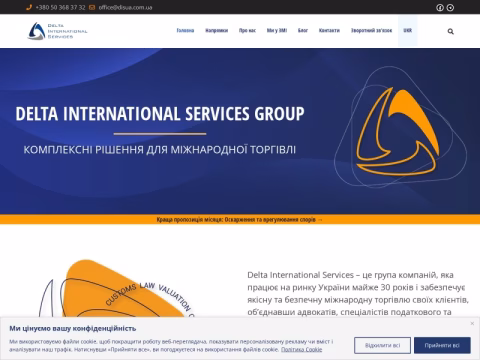
Task: Click the paragraph starting Delta International Services – це
Action: [358, 294]
